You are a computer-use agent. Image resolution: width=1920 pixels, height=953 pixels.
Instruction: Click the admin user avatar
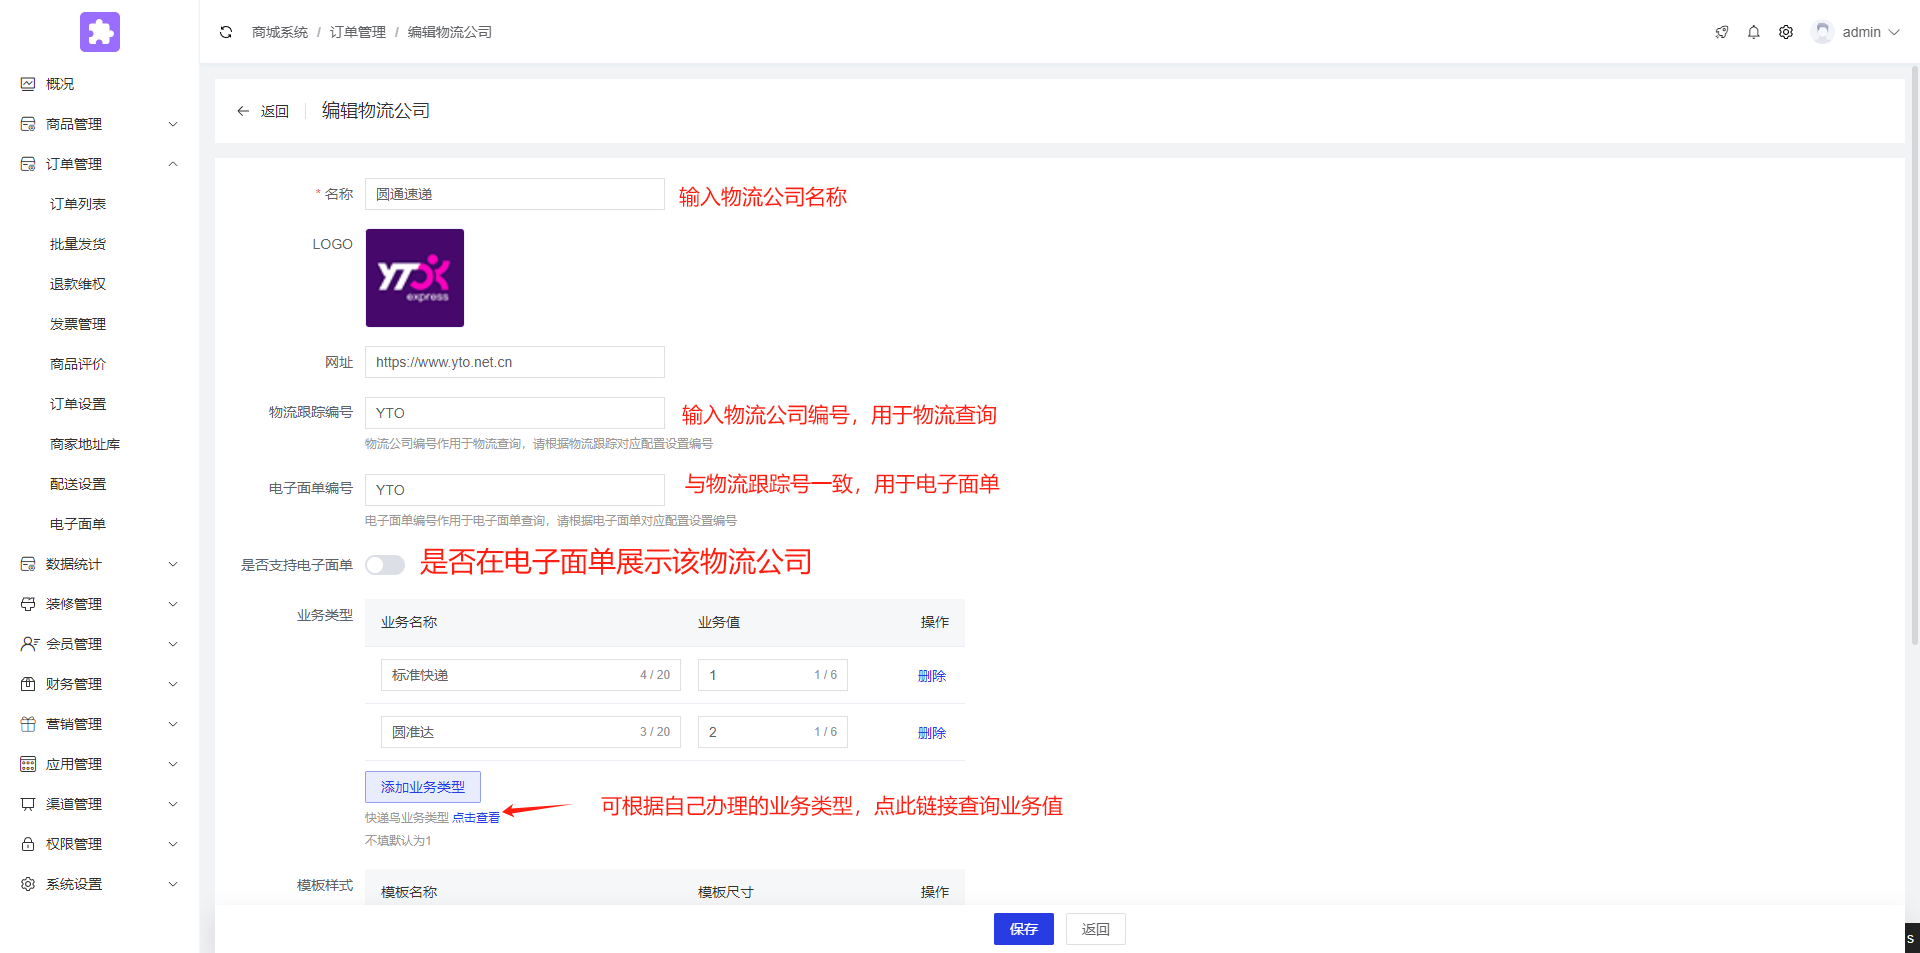[x=1822, y=32]
